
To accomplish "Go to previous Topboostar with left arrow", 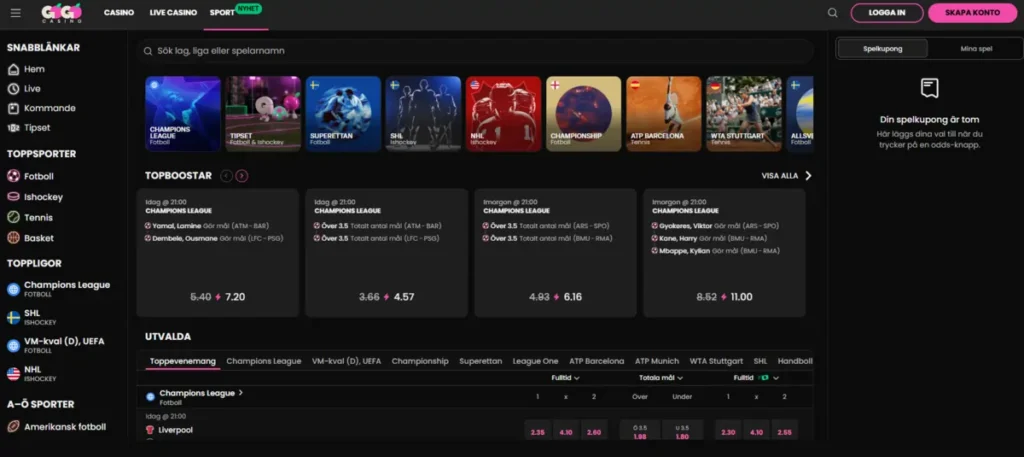I will (227, 176).
